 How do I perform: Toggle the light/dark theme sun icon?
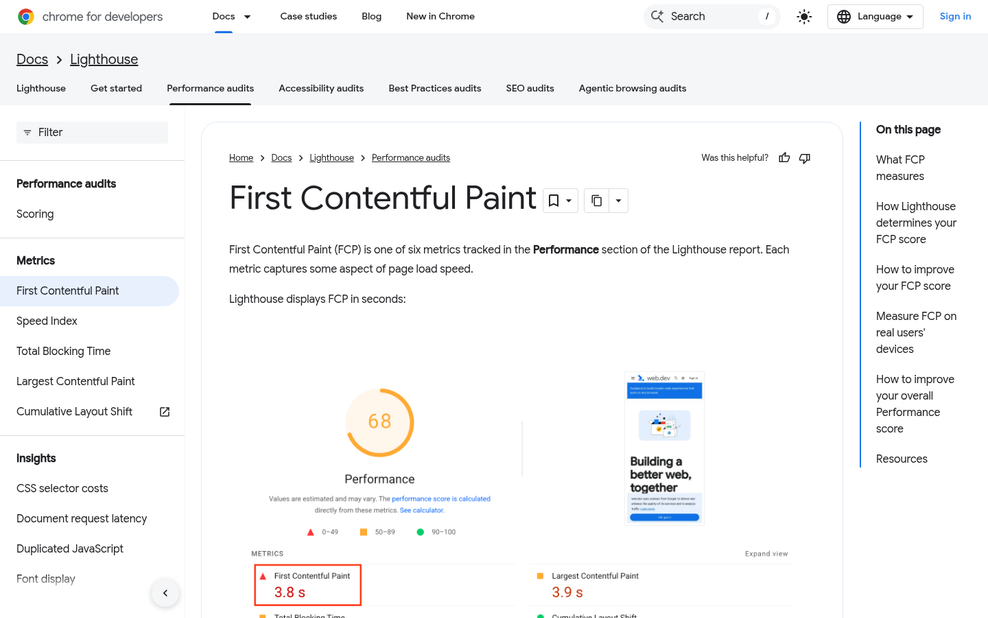coord(804,16)
